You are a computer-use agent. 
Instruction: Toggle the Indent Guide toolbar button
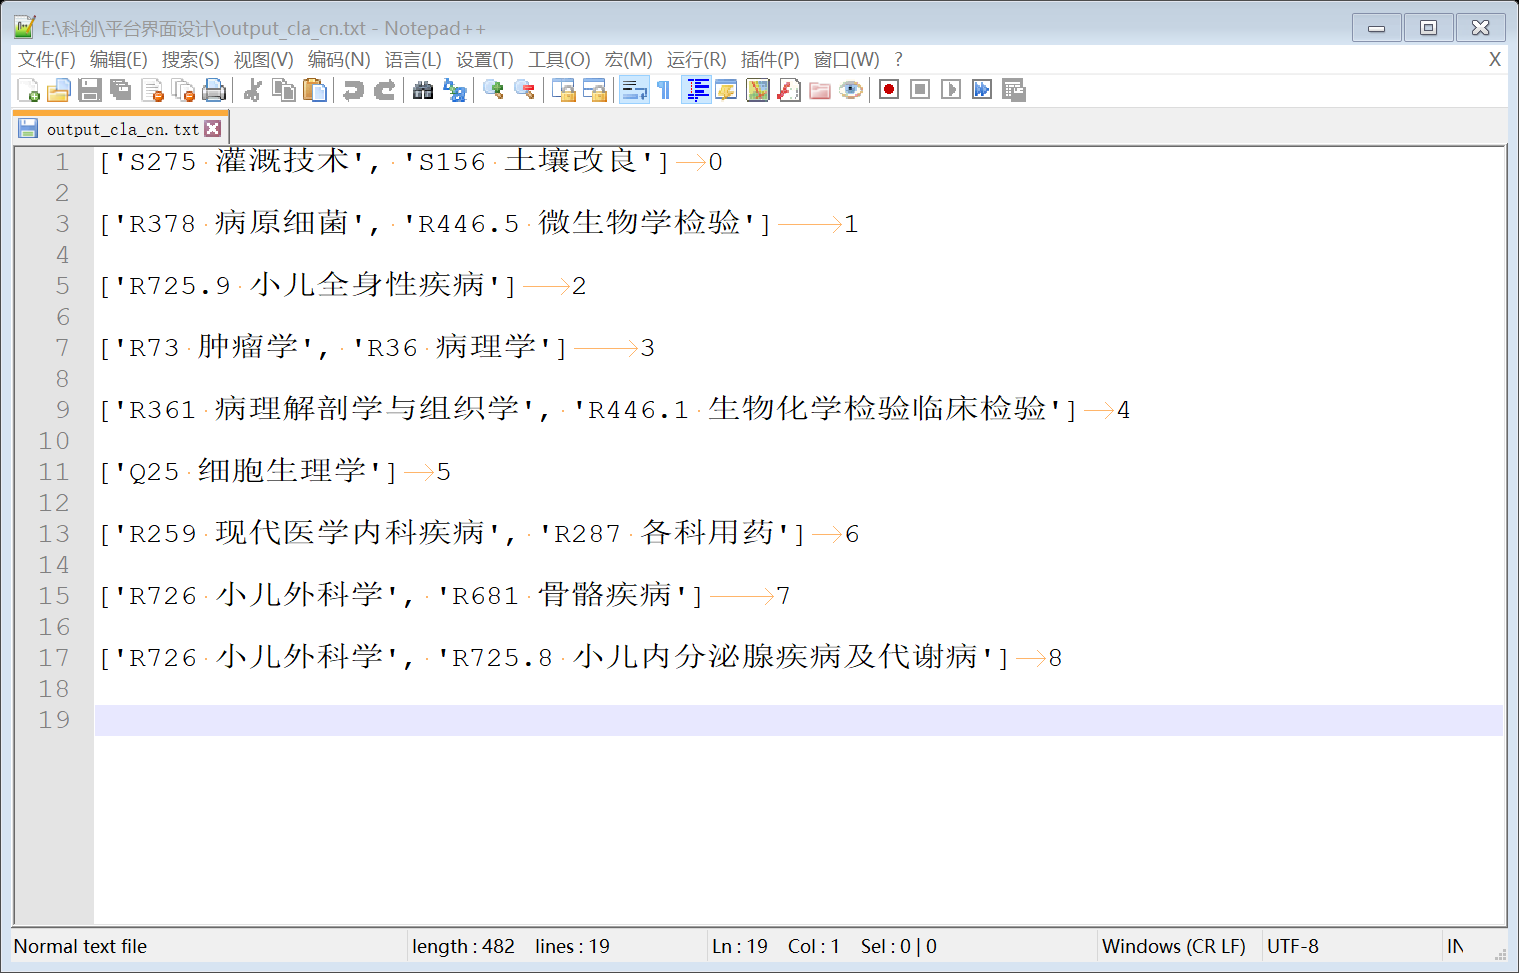point(697,91)
